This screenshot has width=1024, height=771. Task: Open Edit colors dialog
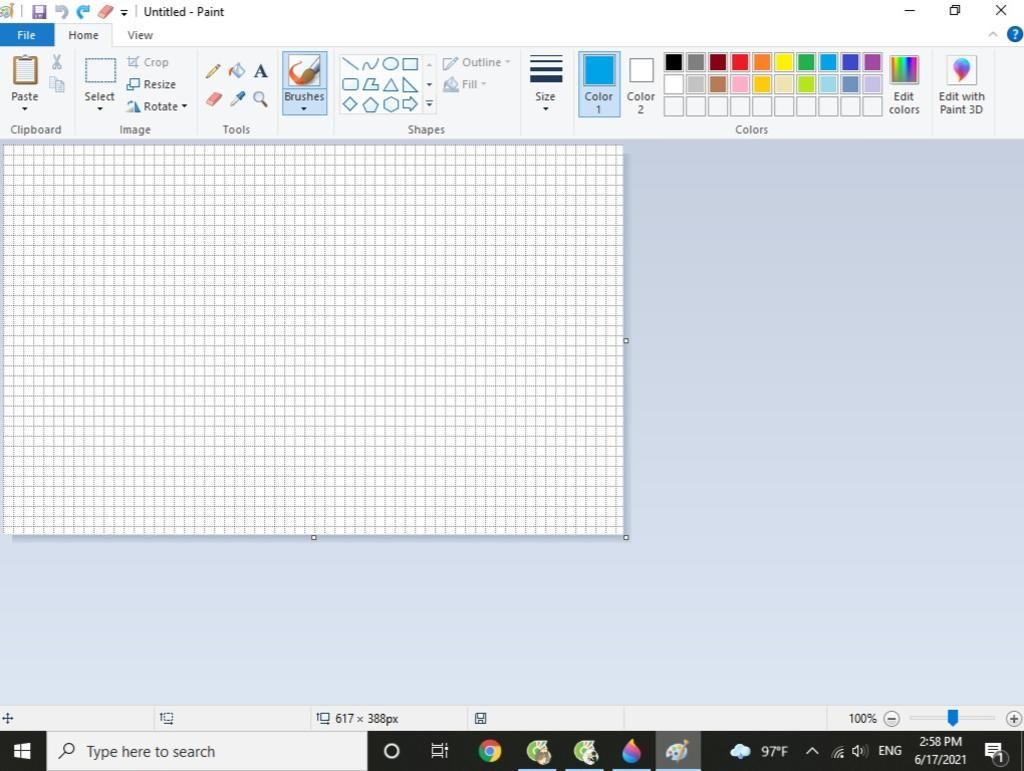pos(904,86)
